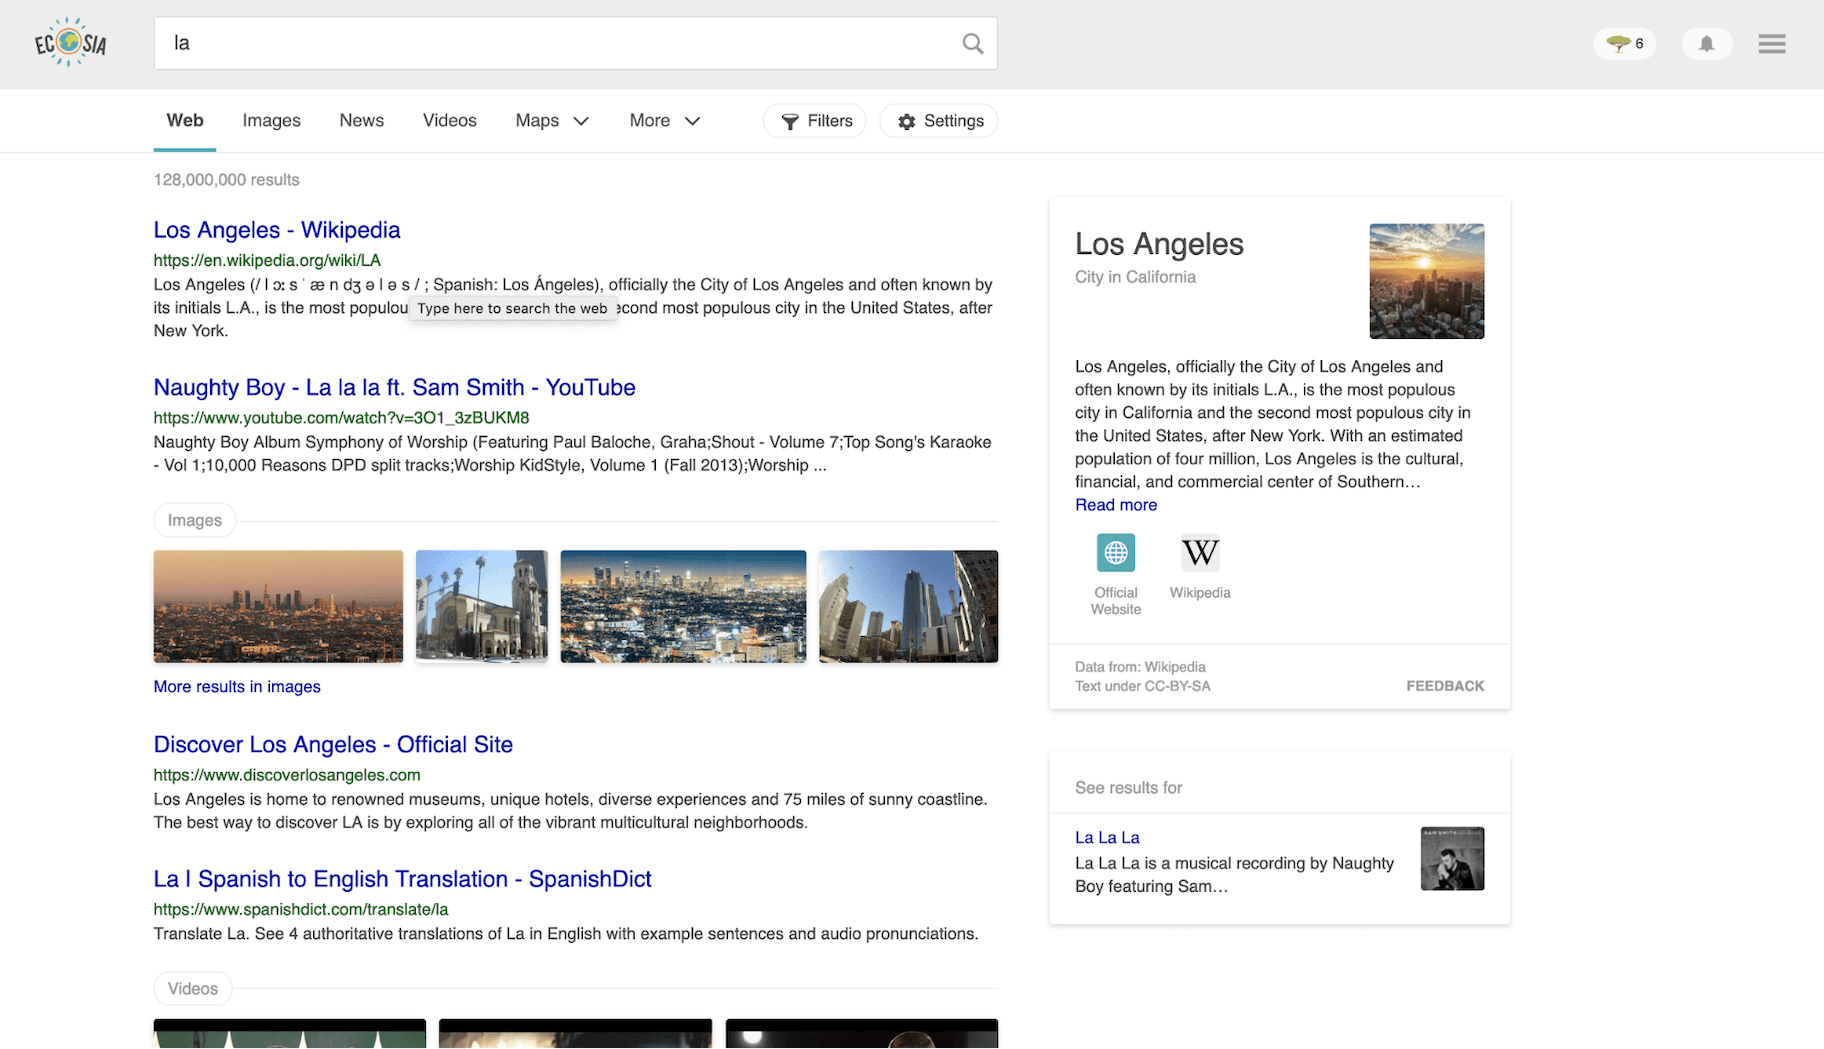Click the first Los Angeles skyline image
Viewport: 1824px width, 1049px height.
click(x=277, y=606)
